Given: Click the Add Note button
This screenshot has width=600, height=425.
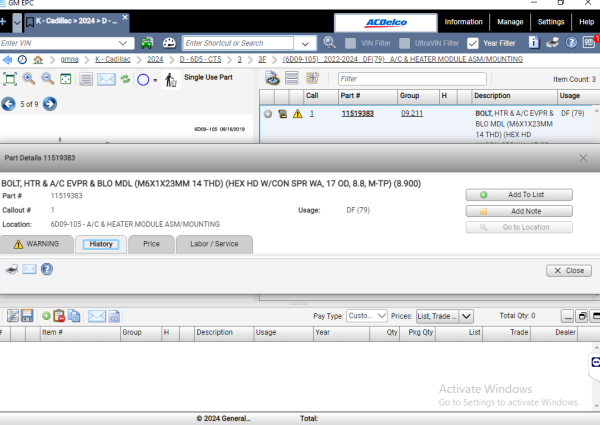Looking at the screenshot, I should [x=519, y=211].
